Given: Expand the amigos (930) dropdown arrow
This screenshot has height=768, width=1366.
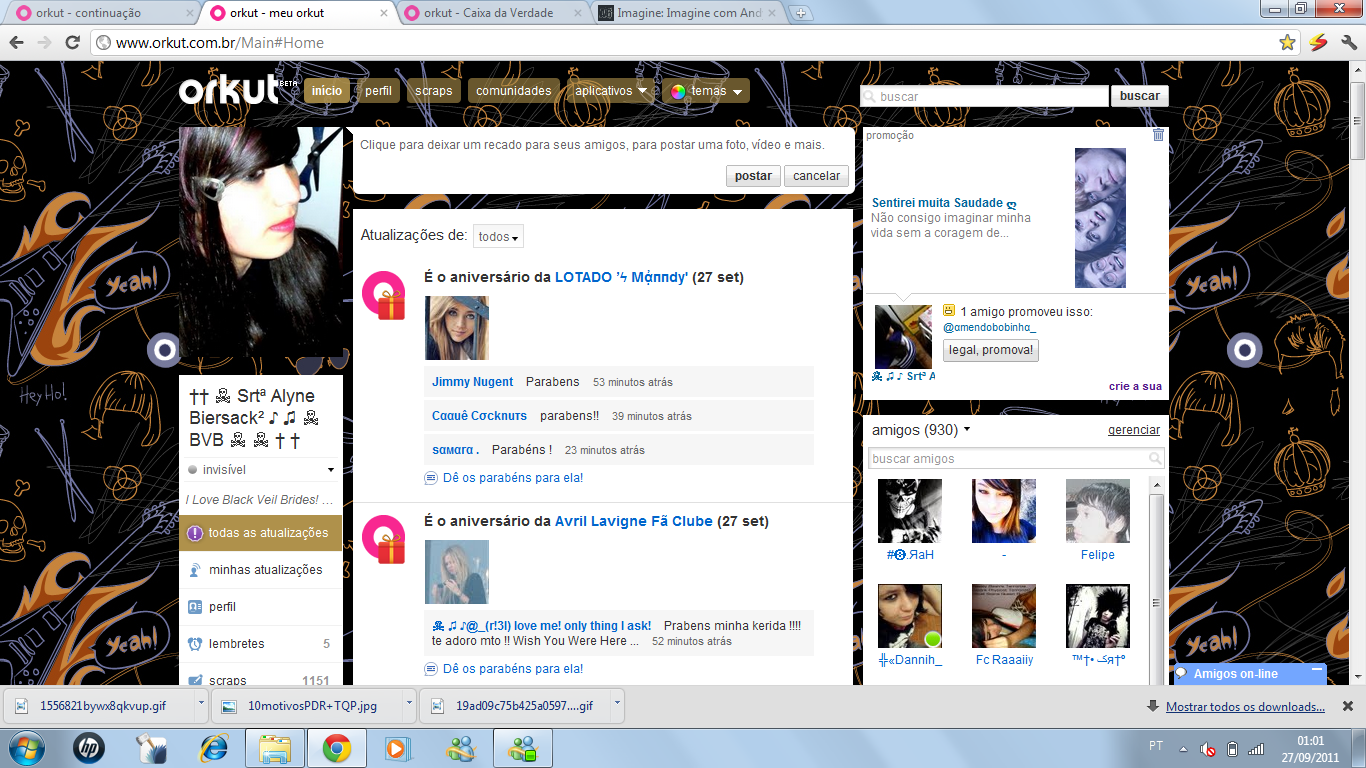Looking at the screenshot, I should 967,430.
